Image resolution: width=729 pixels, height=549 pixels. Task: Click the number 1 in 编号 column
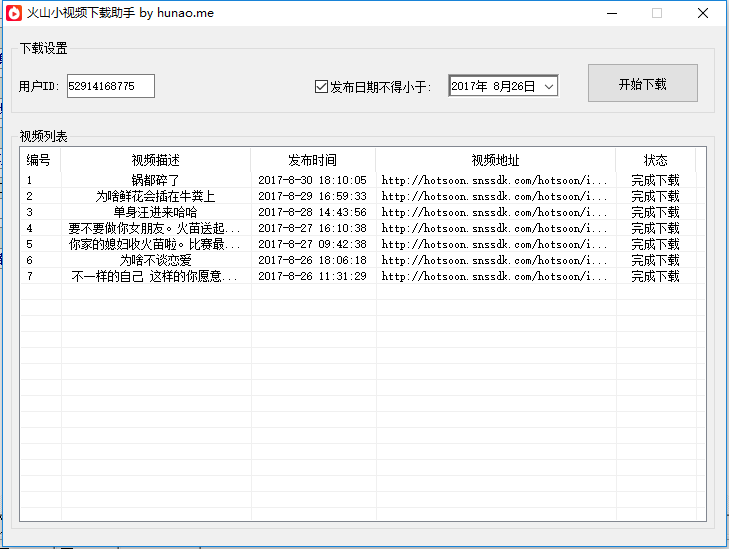pyautogui.click(x=29, y=180)
